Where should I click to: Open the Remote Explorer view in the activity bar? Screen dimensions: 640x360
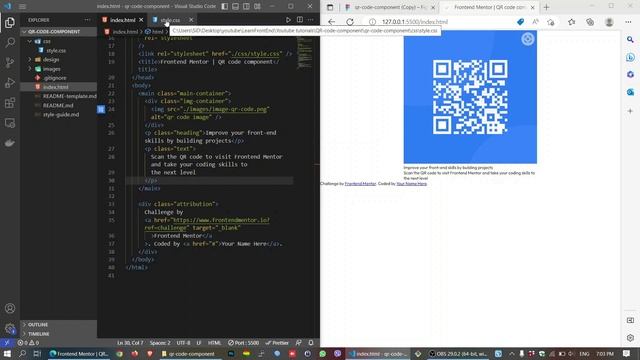coord(10,123)
